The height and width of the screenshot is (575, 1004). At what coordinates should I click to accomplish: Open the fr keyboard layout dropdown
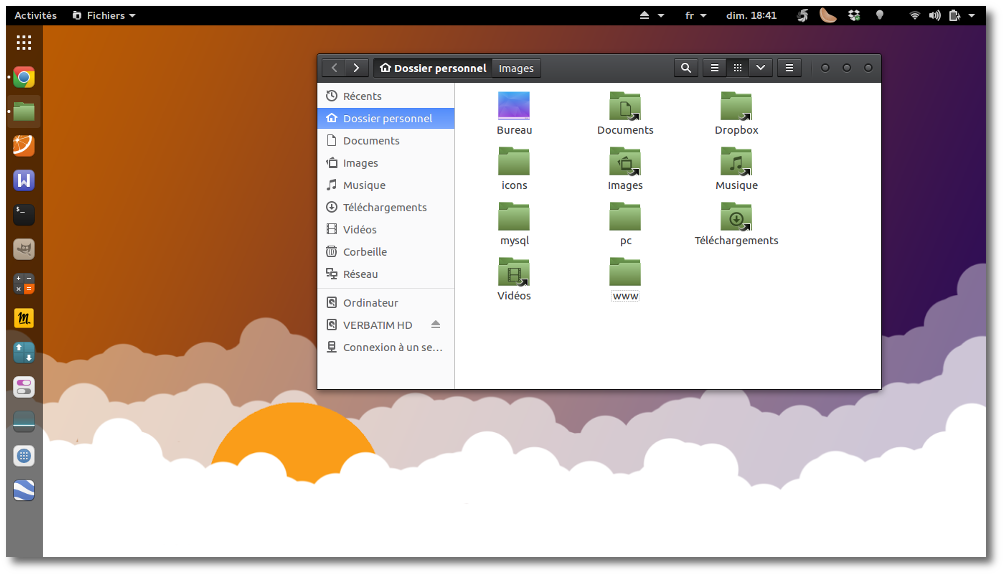695,15
